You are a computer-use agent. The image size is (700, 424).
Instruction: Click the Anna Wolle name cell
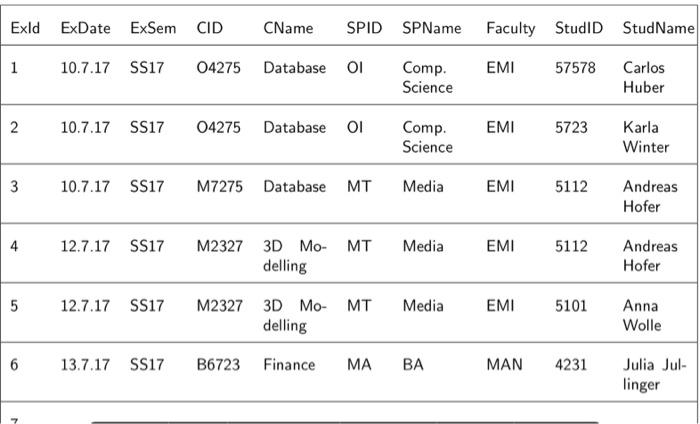[x=642, y=315]
